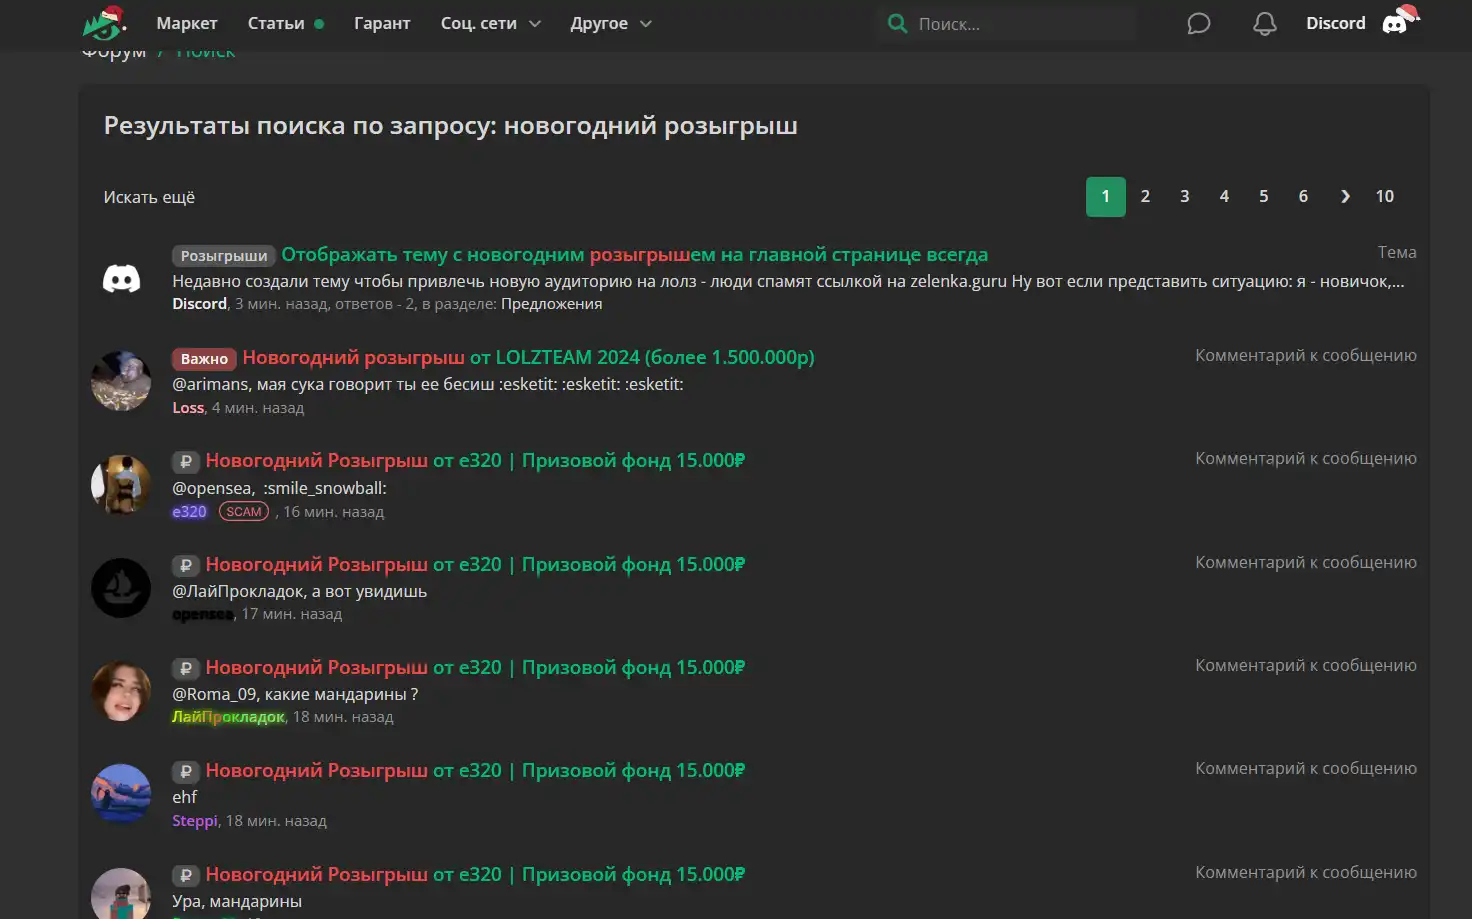Click Искать ещё link

[149, 197]
